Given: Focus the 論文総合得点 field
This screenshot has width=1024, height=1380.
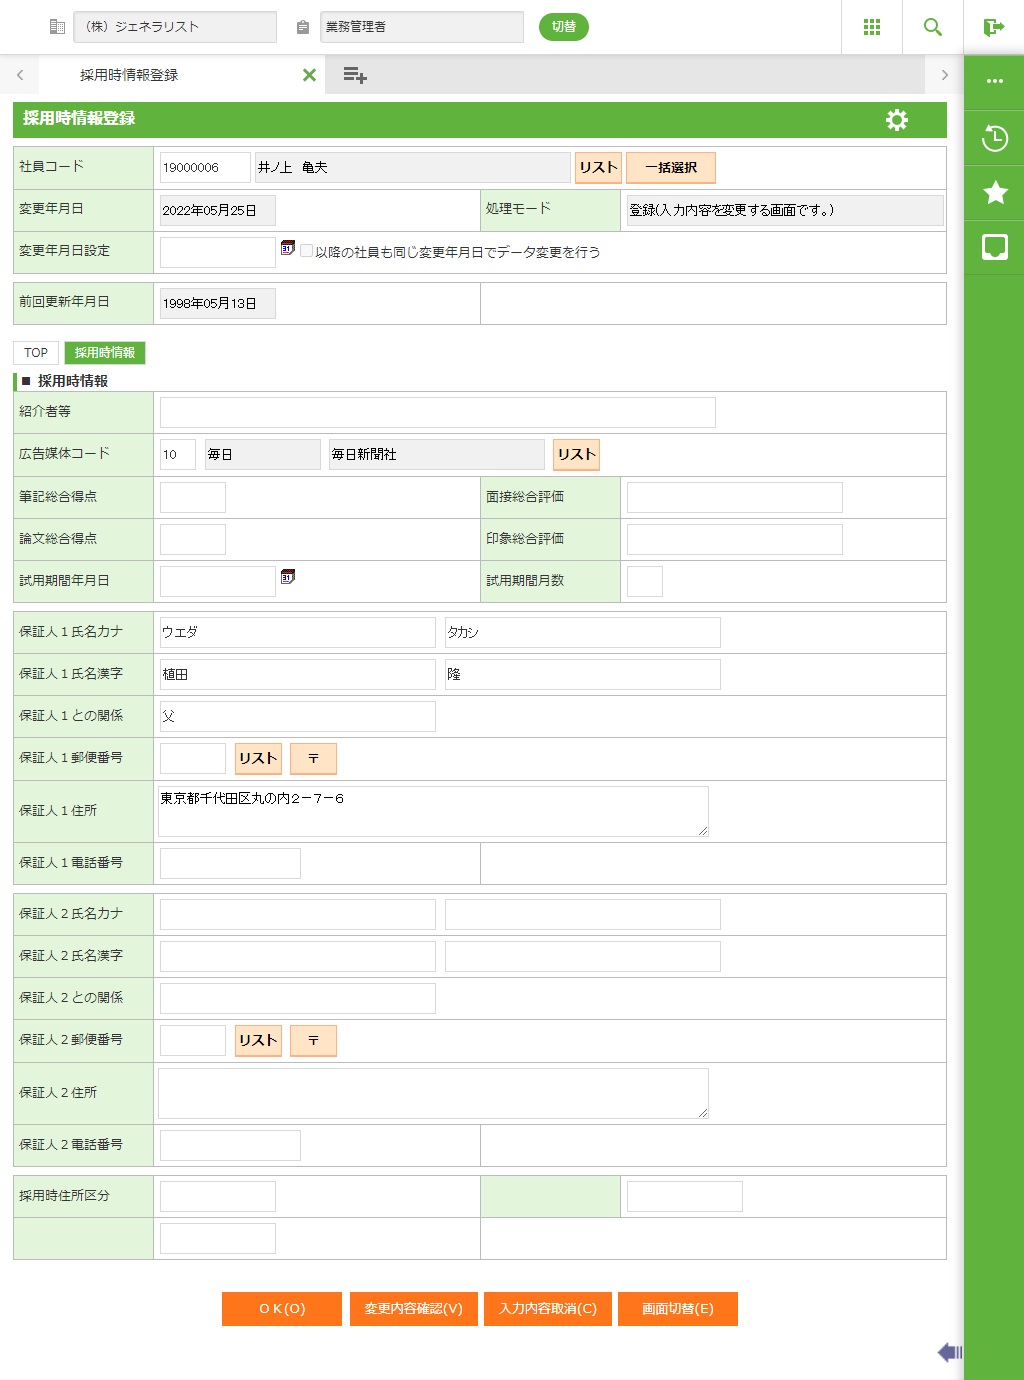Looking at the screenshot, I should pyautogui.click(x=193, y=540).
